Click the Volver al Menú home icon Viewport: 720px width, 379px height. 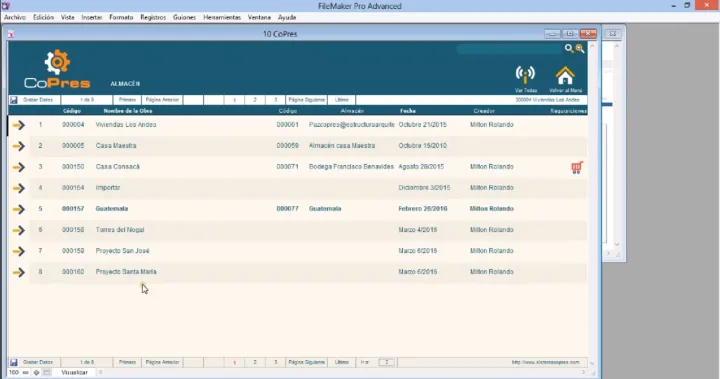click(x=565, y=76)
